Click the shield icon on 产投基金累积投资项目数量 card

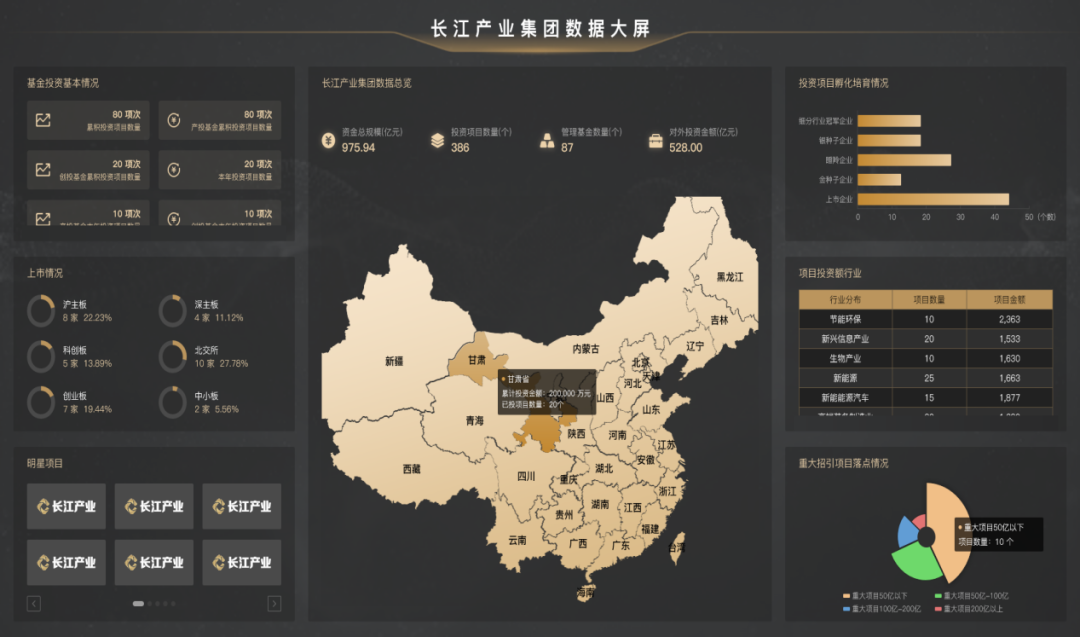(x=174, y=120)
